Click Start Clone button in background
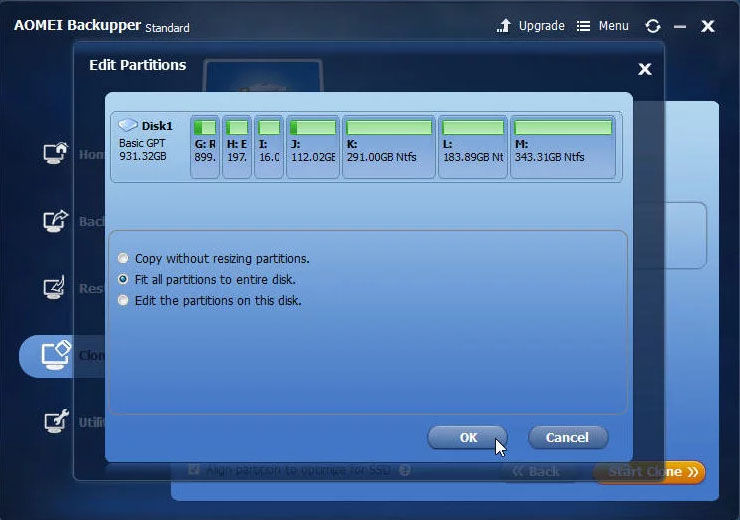This screenshot has height=520, width=740. tap(649, 472)
